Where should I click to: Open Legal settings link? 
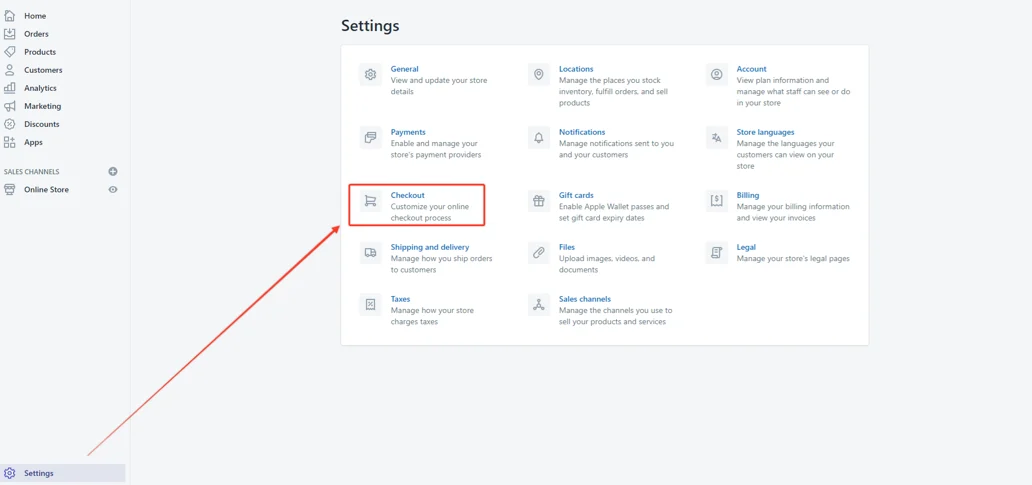pos(746,247)
